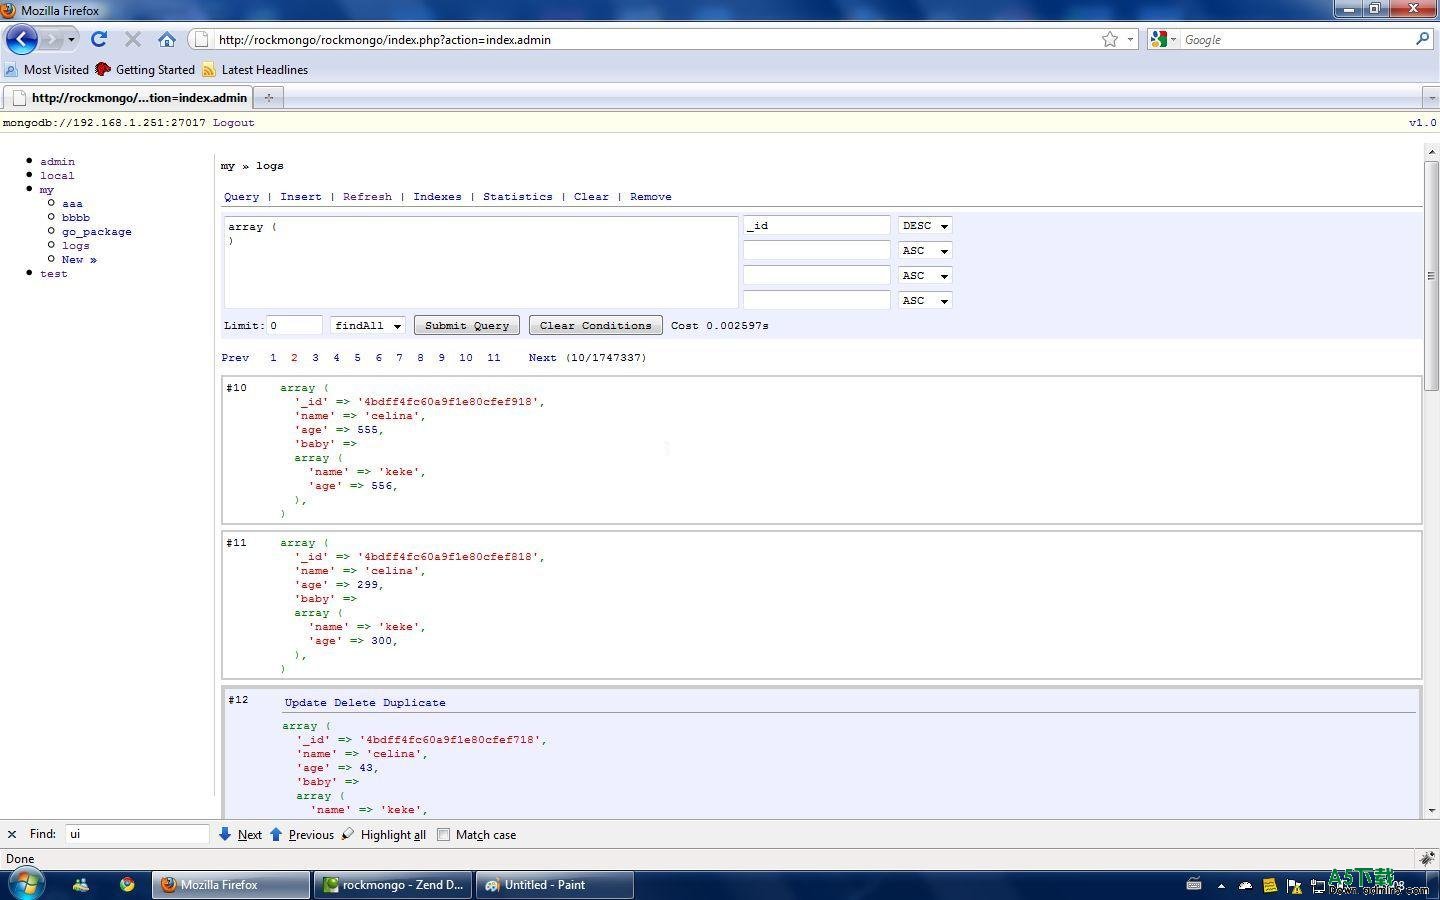Open the test database in sidebar
The width and height of the screenshot is (1440, 900).
[54, 273]
